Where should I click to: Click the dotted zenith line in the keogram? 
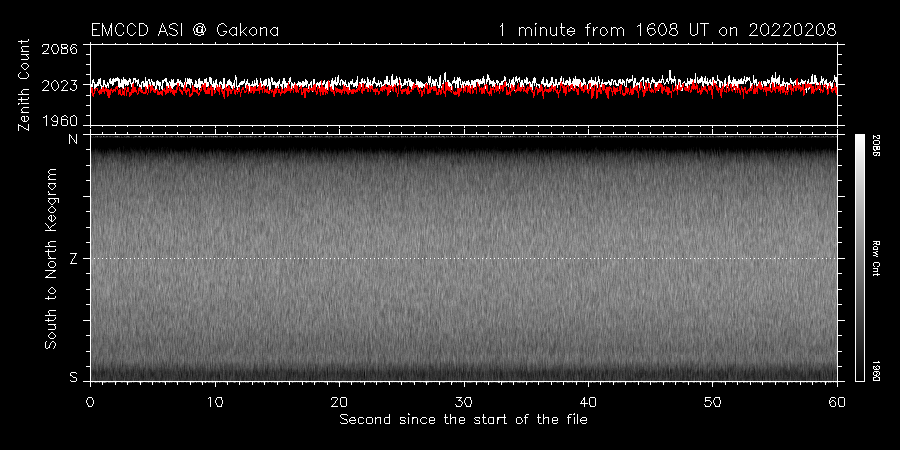coord(463,258)
